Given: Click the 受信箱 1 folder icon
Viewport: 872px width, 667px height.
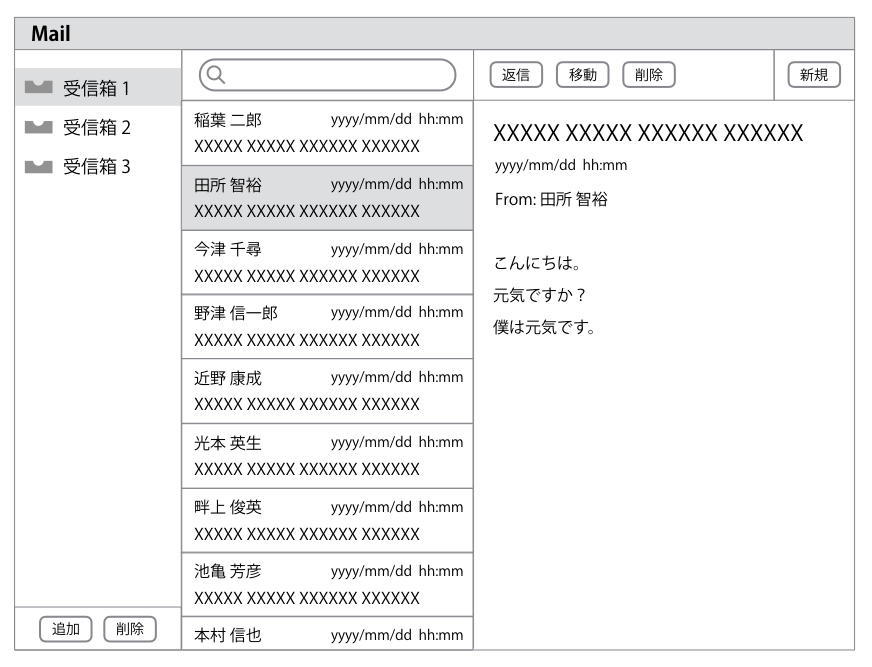Looking at the screenshot, I should [x=38, y=89].
